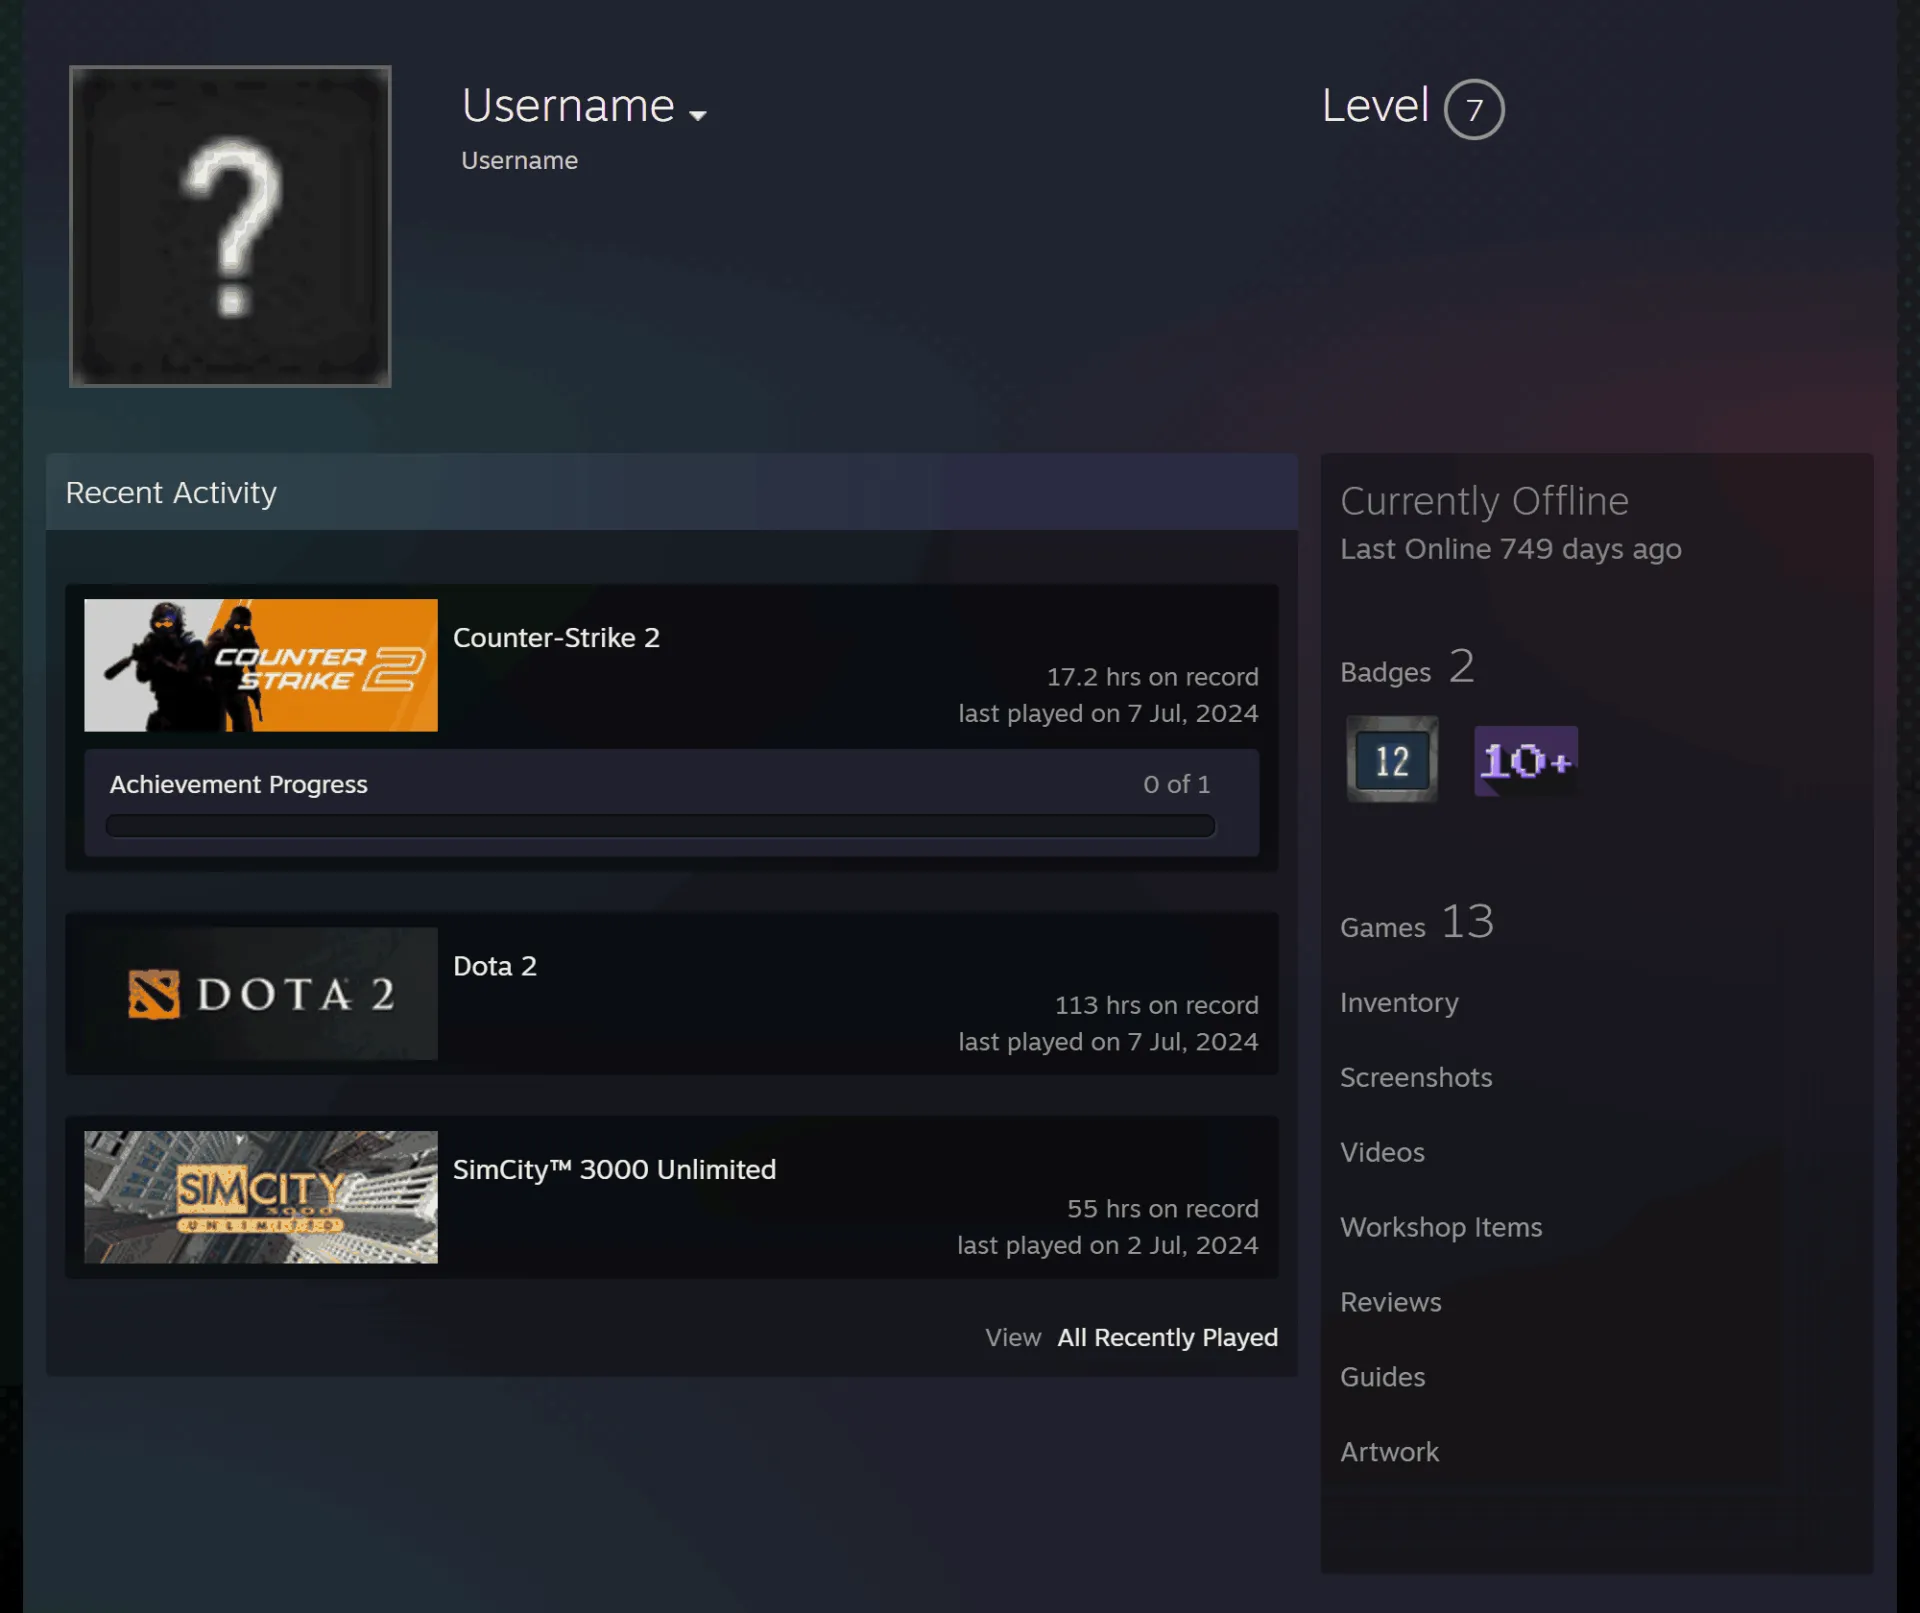Open the Dota 2 game banner
The image size is (1920, 1613).
pos(261,993)
